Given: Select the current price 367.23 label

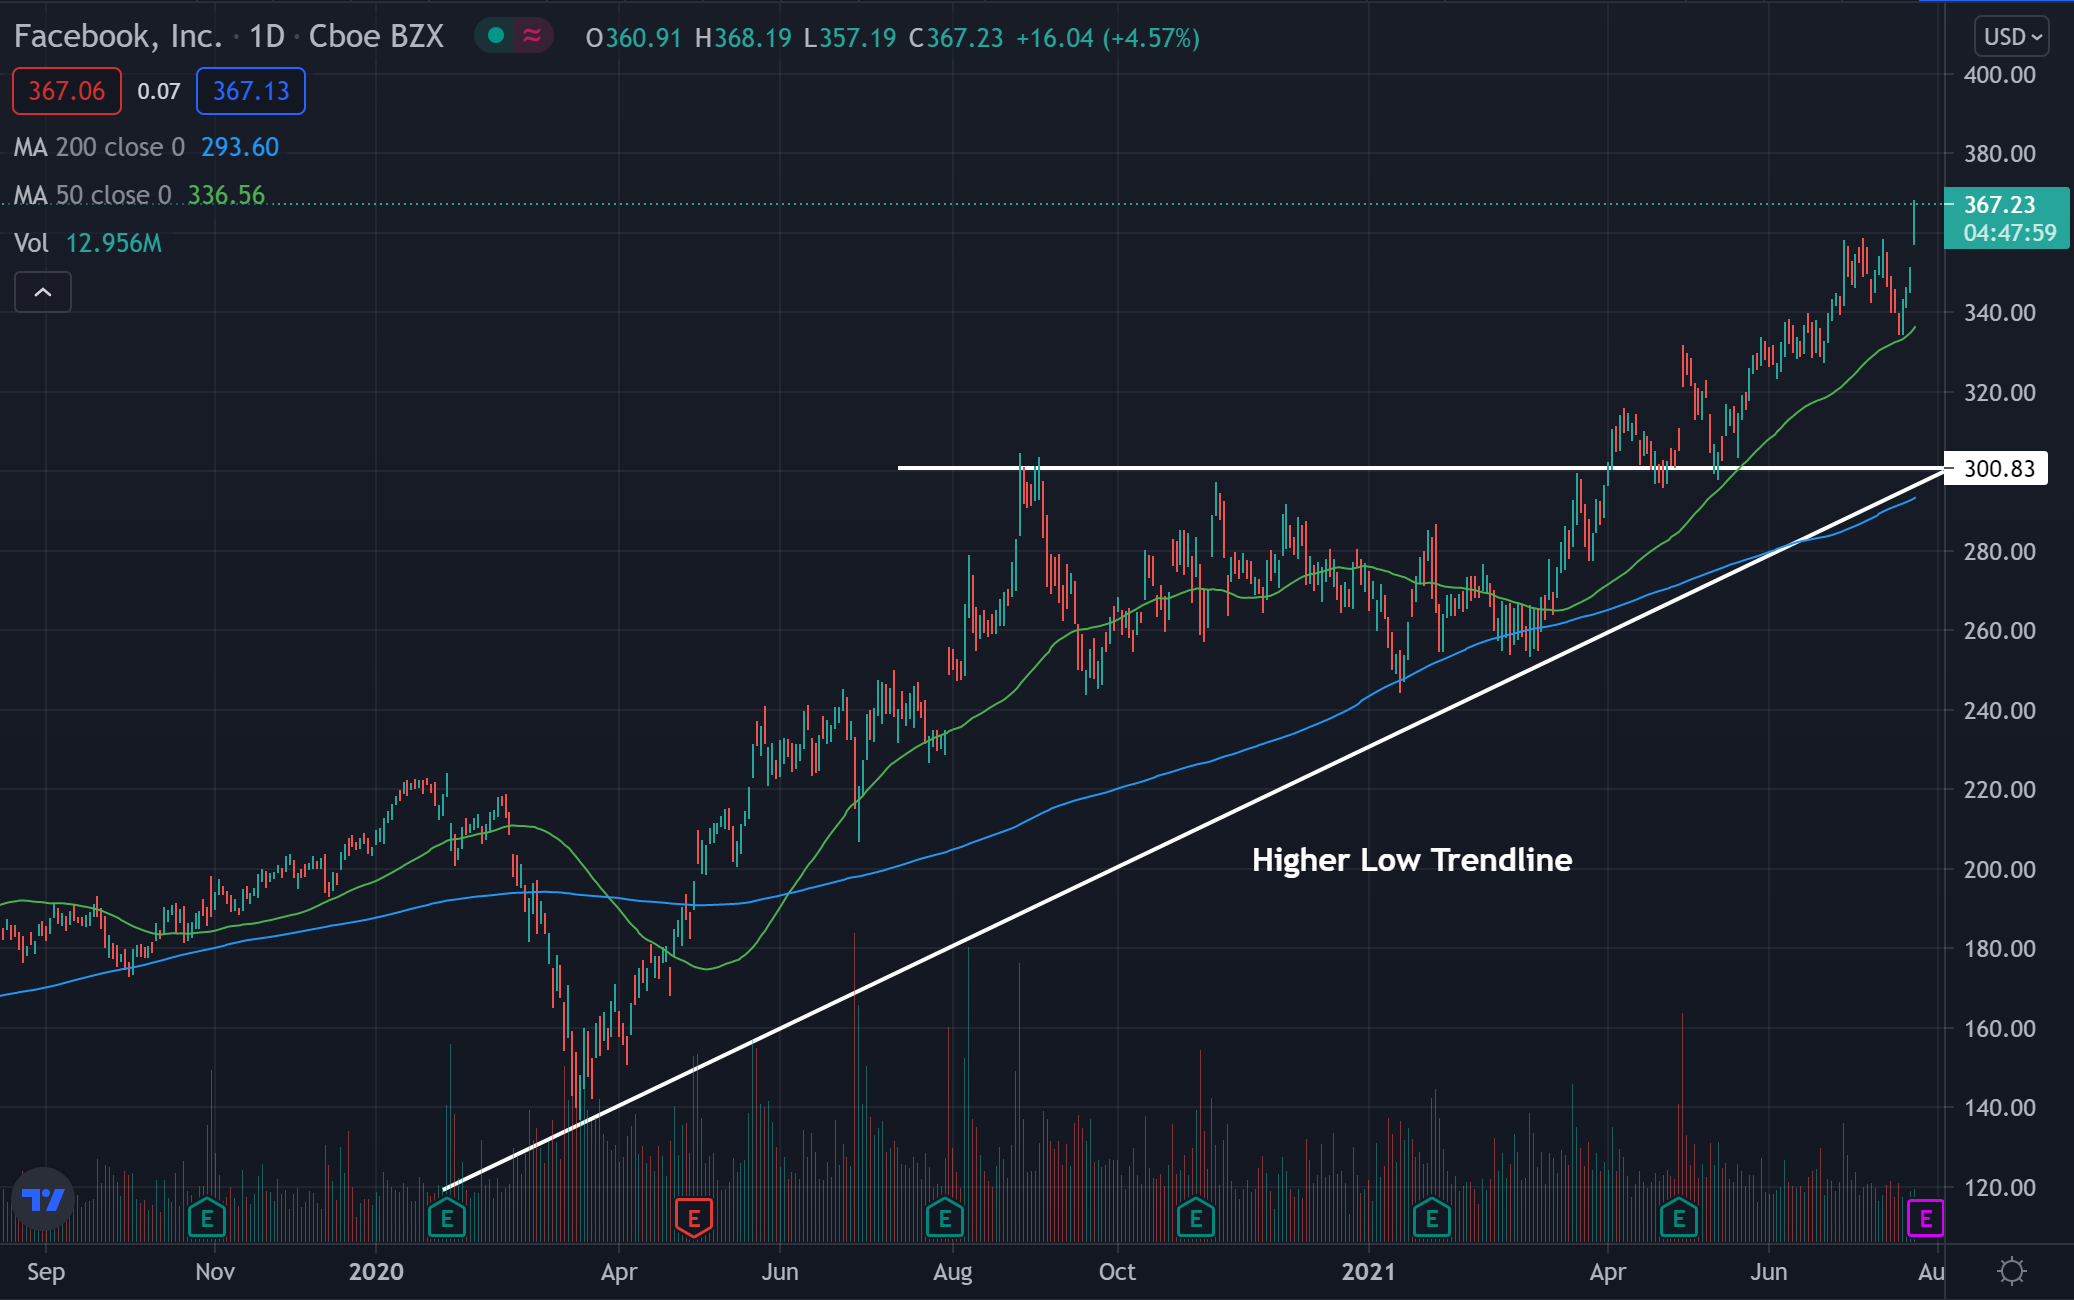Looking at the screenshot, I should (2006, 218).
